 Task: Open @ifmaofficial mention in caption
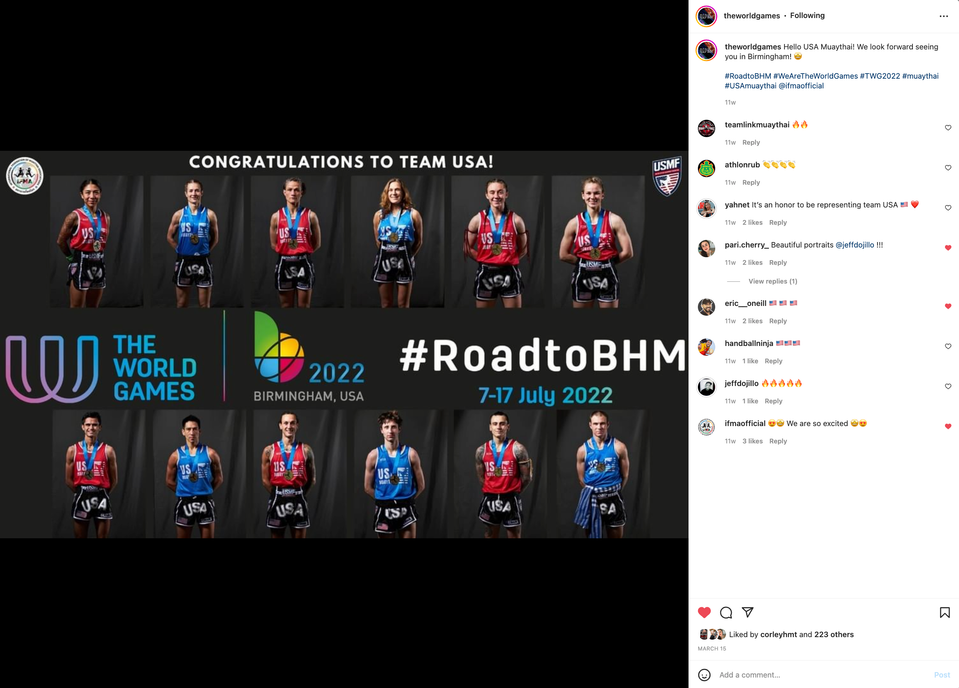(801, 86)
